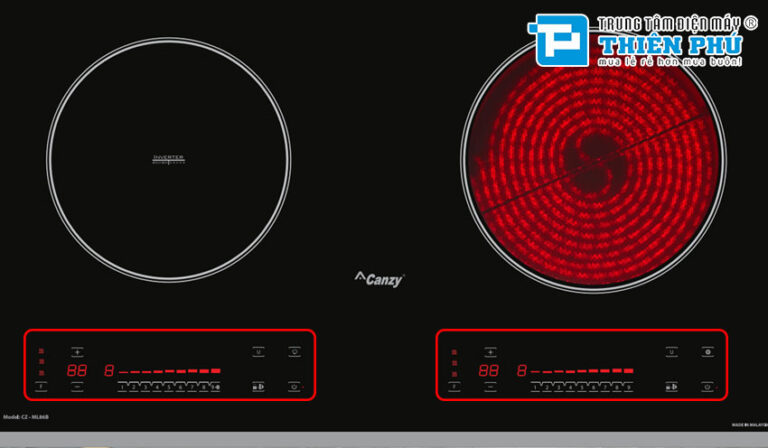This screenshot has width=768, height=448.
Task: Touch the red level bar on the right panel
Action: 582,371
